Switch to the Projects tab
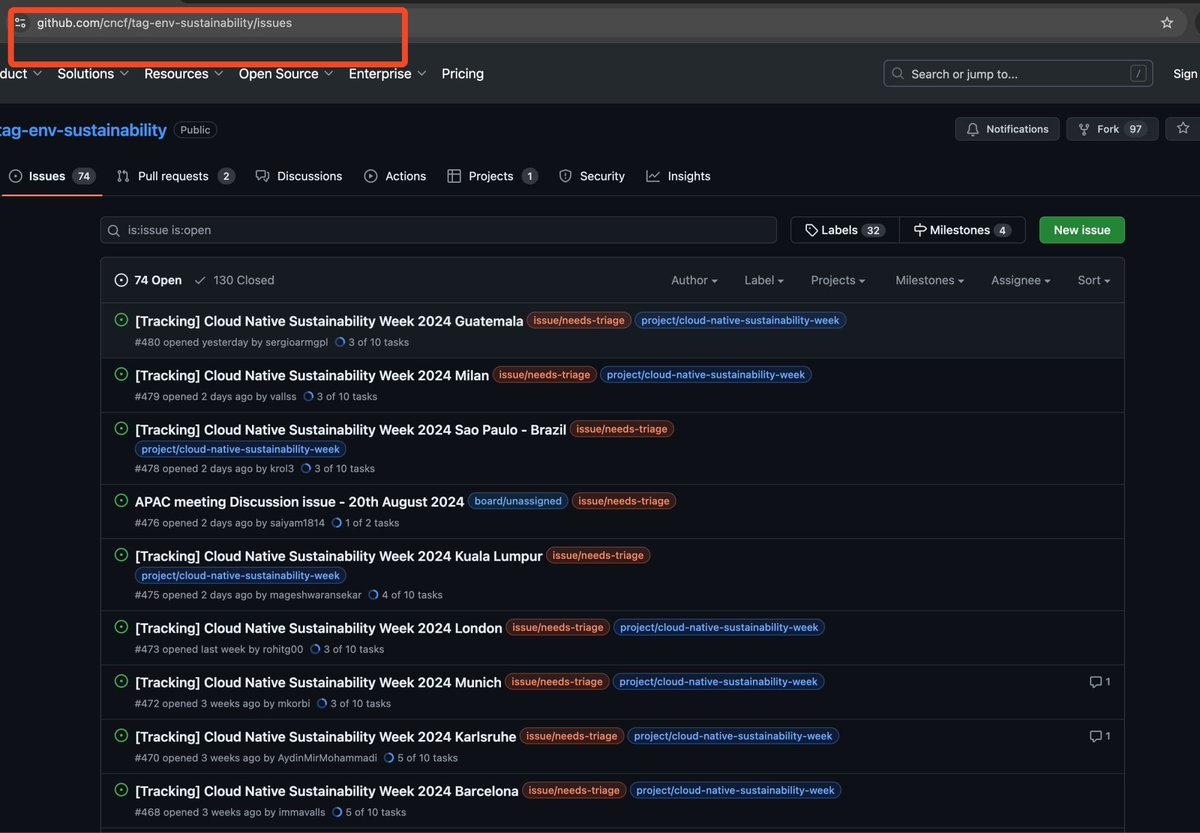This screenshot has width=1200, height=833. pos(492,176)
